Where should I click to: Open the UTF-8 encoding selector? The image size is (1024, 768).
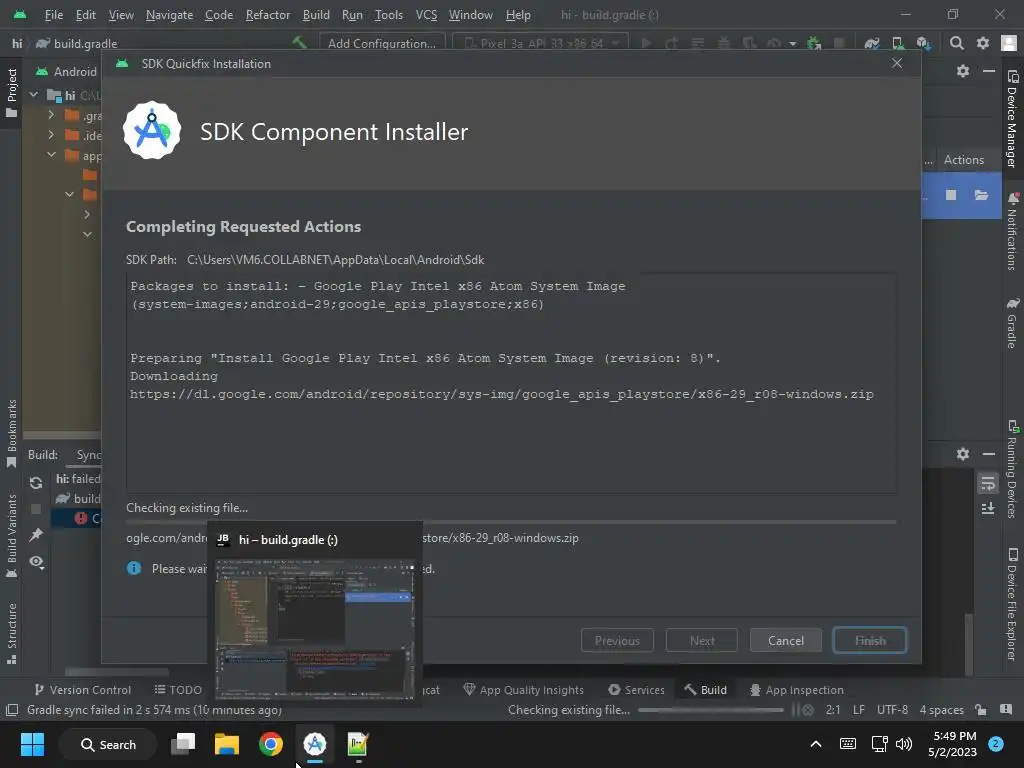click(892, 710)
